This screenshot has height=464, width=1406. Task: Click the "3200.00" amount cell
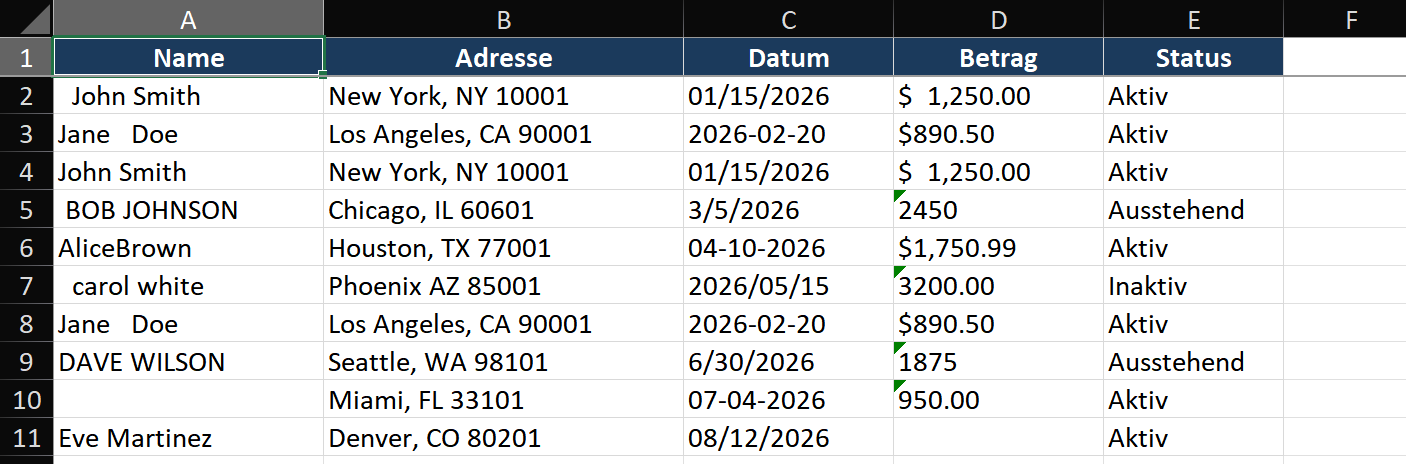(998, 285)
